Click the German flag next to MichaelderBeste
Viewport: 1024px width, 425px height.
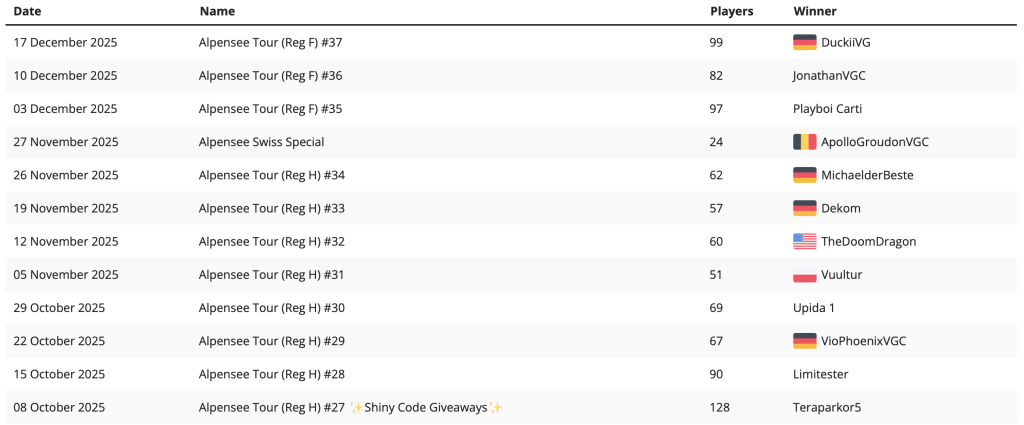pos(804,175)
